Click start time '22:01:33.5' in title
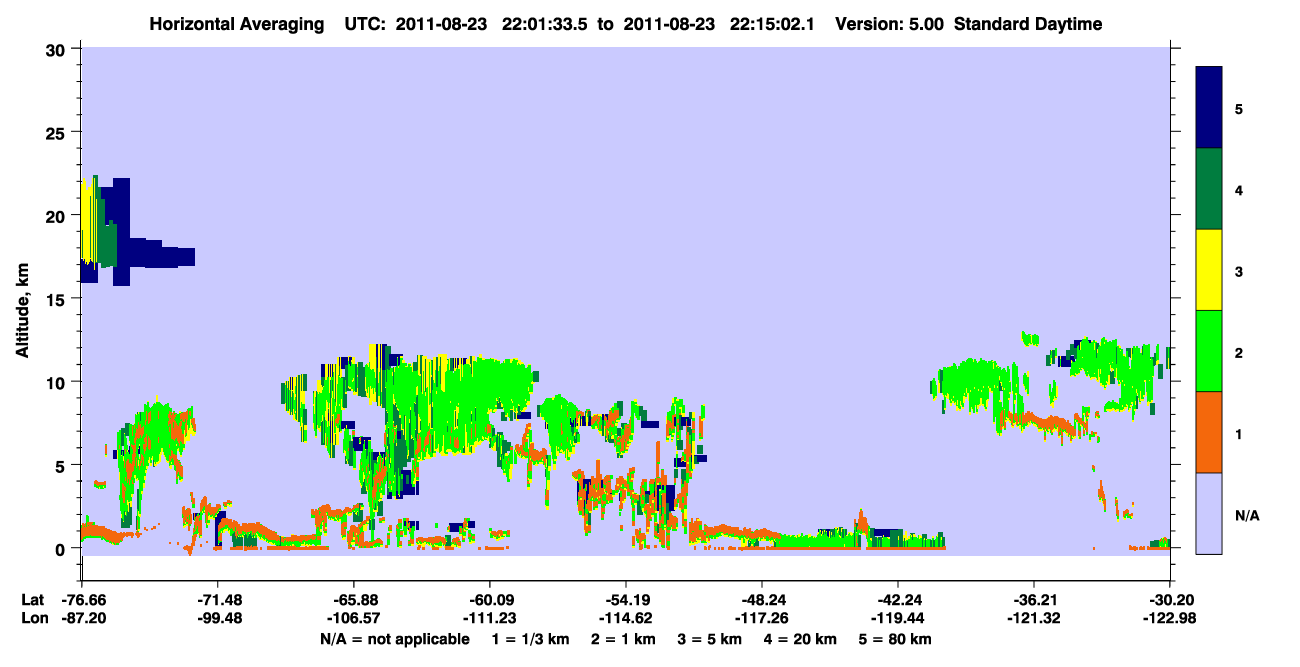 click(x=544, y=24)
